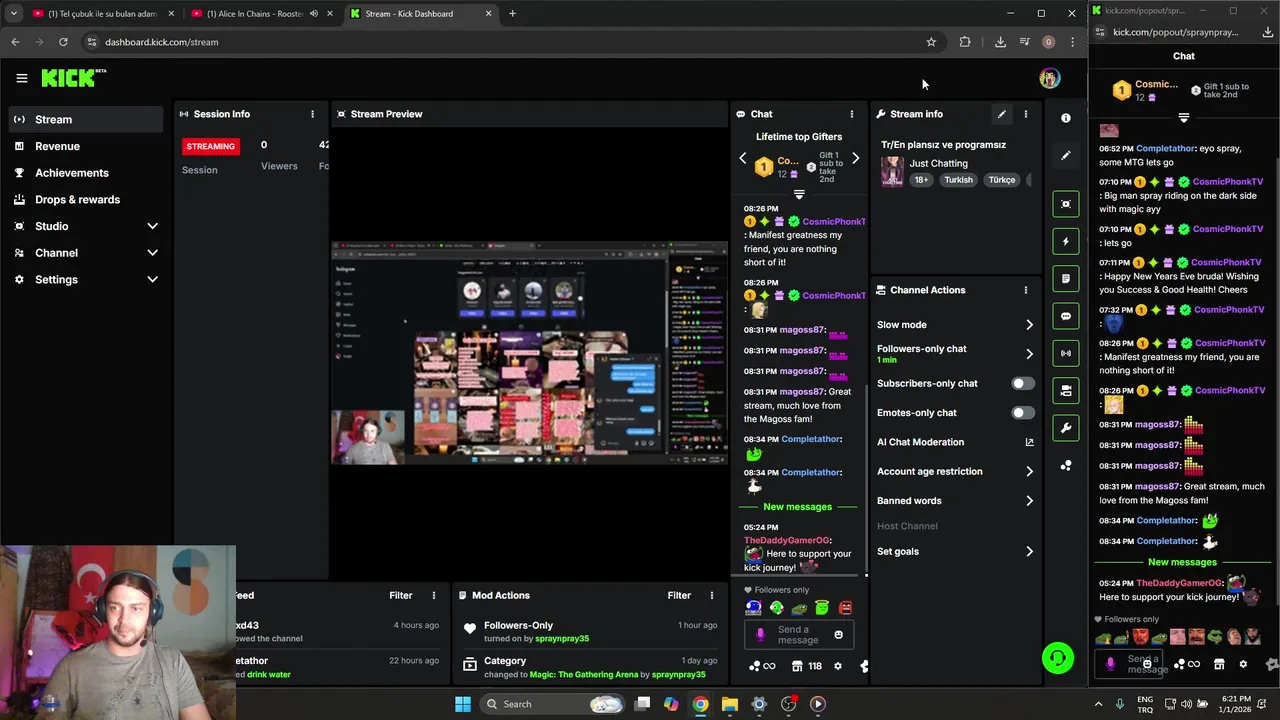Screen dimensions: 1280x720
Task: Open popout chat settings gear
Action: (x=1243, y=664)
